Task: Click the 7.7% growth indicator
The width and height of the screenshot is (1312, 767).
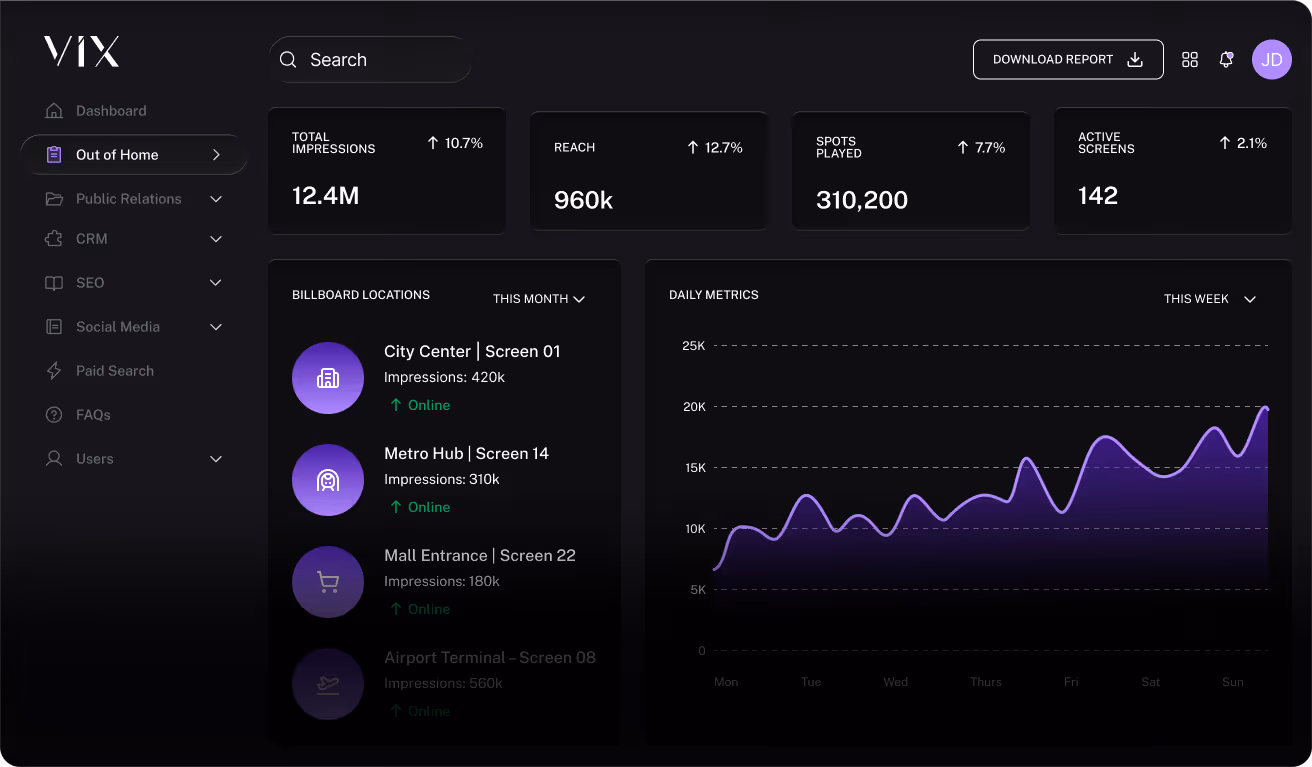Action: [x=981, y=147]
